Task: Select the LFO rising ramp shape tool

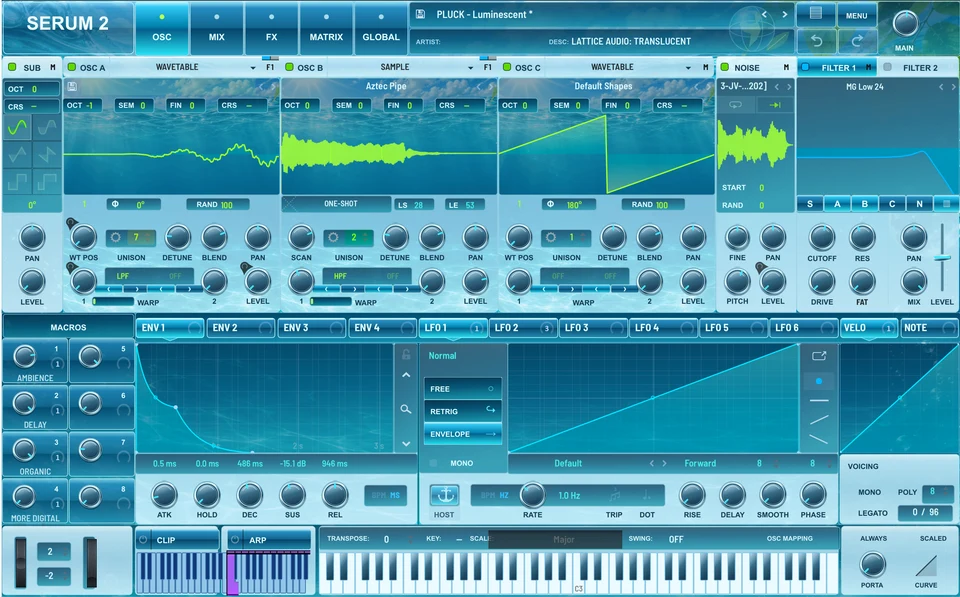Action: (819, 419)
